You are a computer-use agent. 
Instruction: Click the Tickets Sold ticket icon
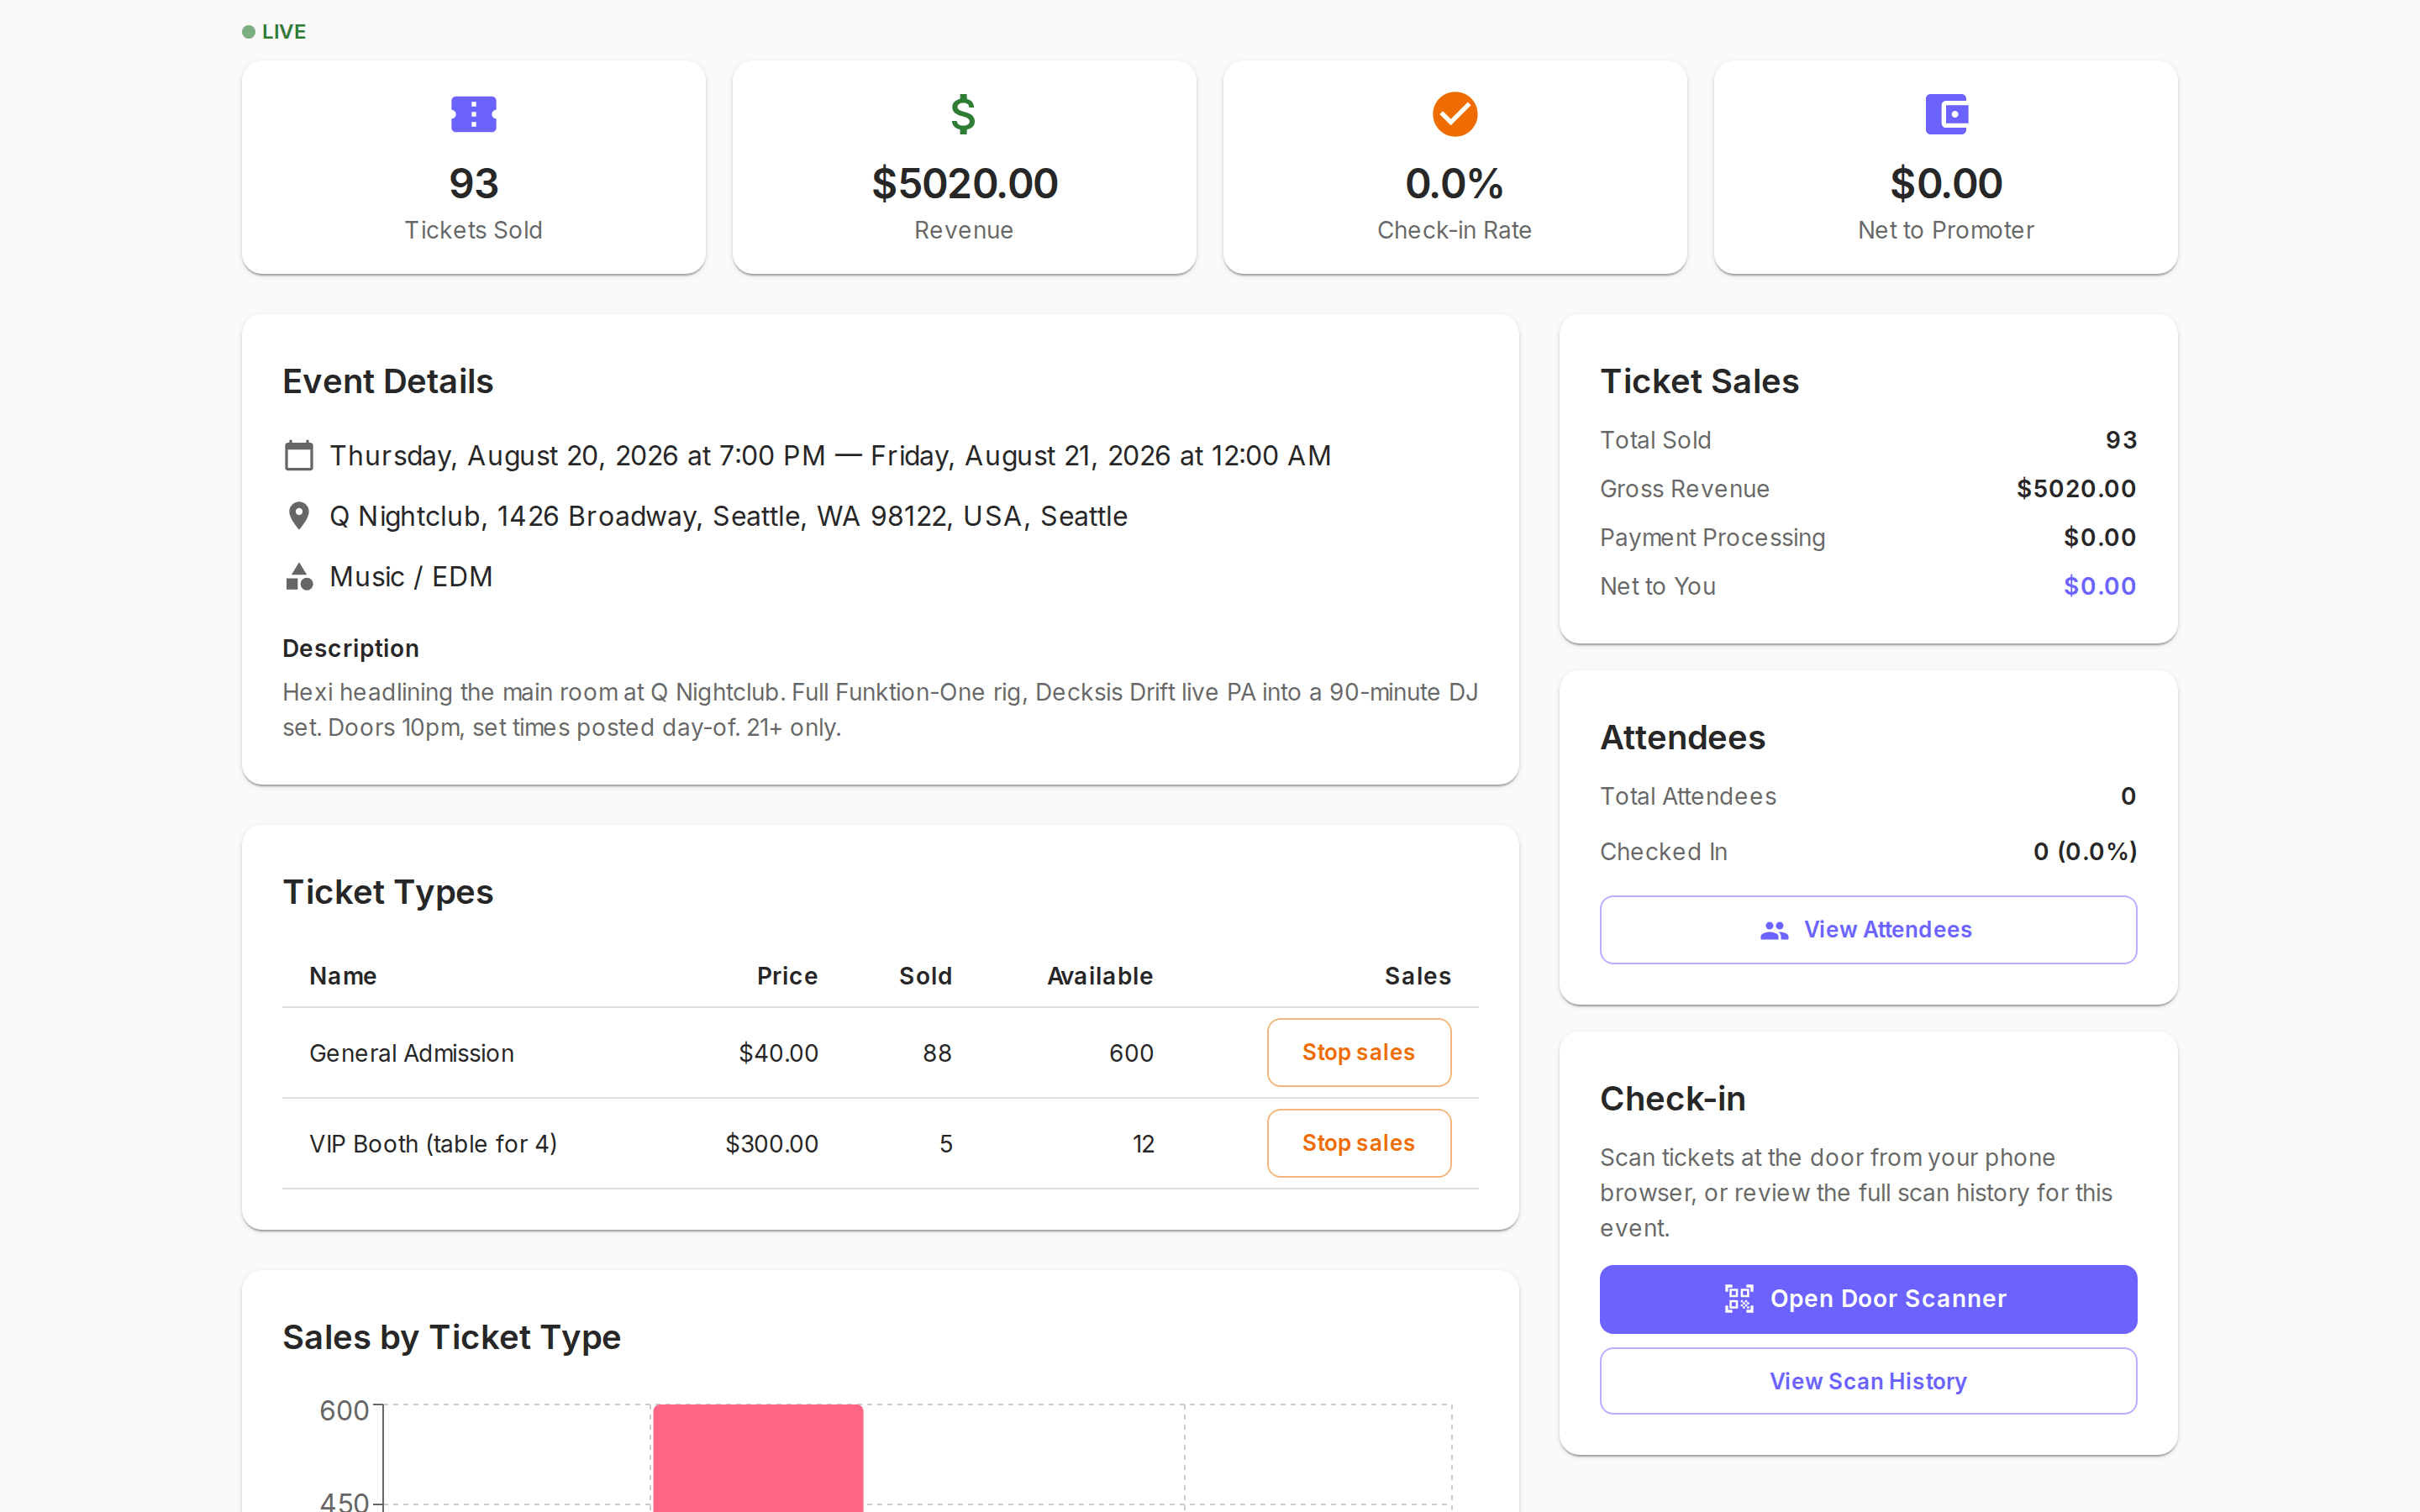[x=473, y=114]
